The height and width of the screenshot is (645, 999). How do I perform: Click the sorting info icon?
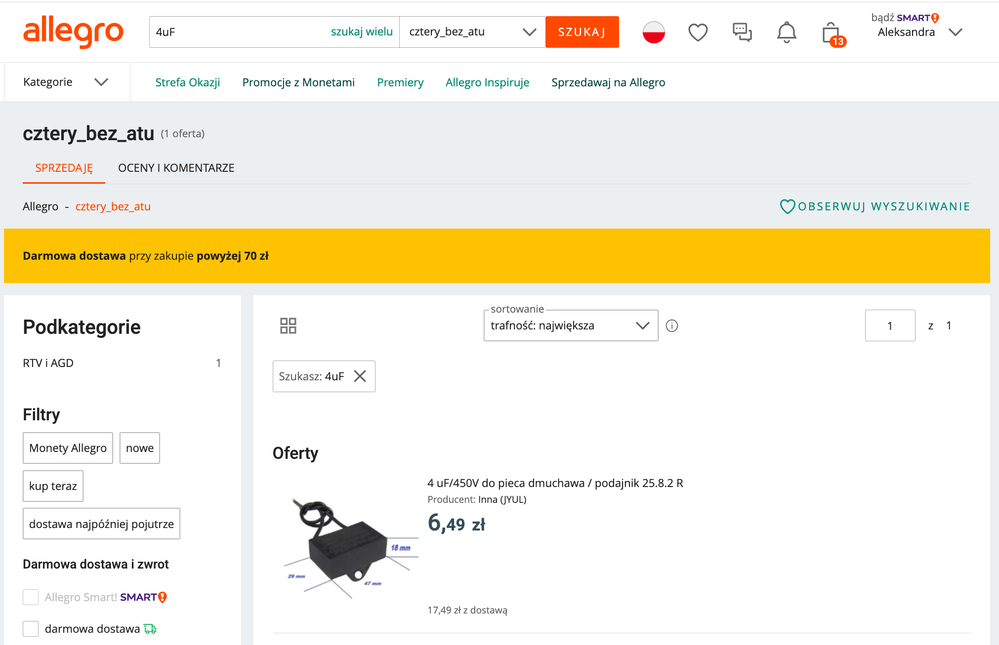672,326
